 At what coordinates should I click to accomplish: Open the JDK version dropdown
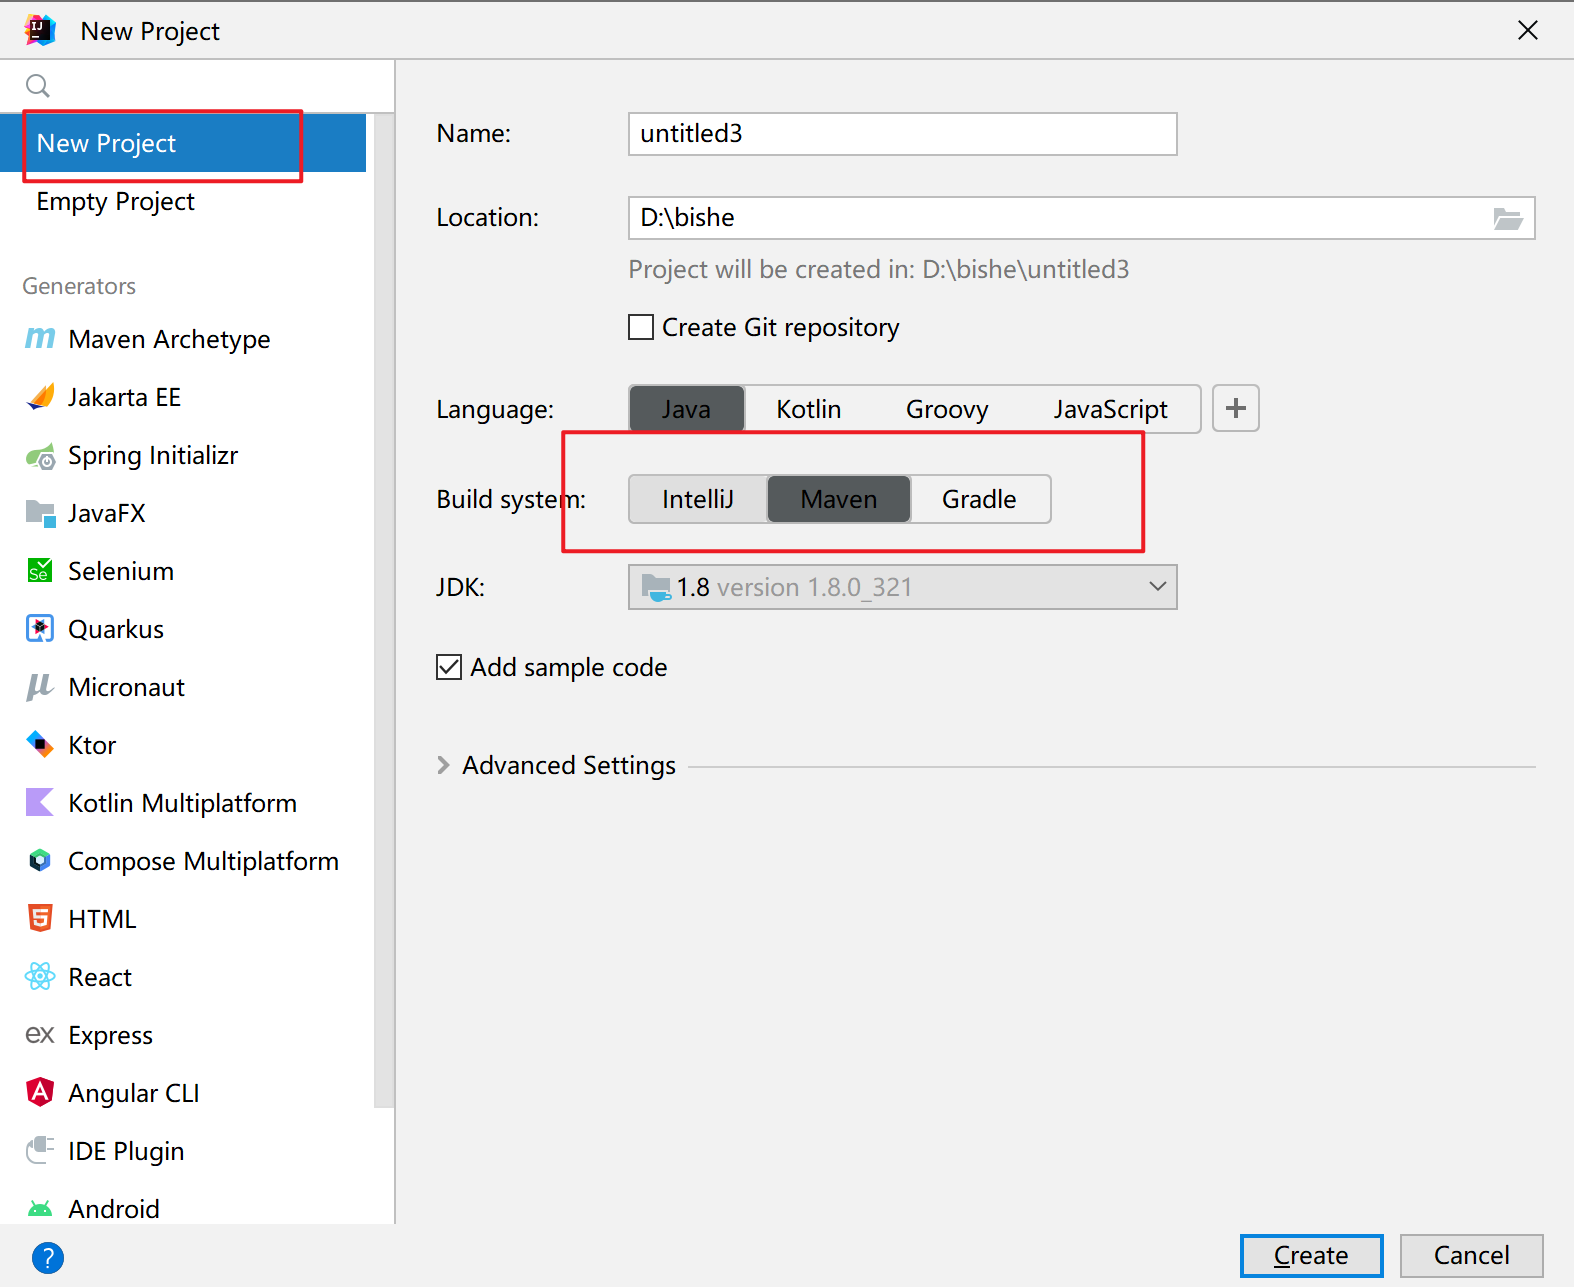[902, 587]
